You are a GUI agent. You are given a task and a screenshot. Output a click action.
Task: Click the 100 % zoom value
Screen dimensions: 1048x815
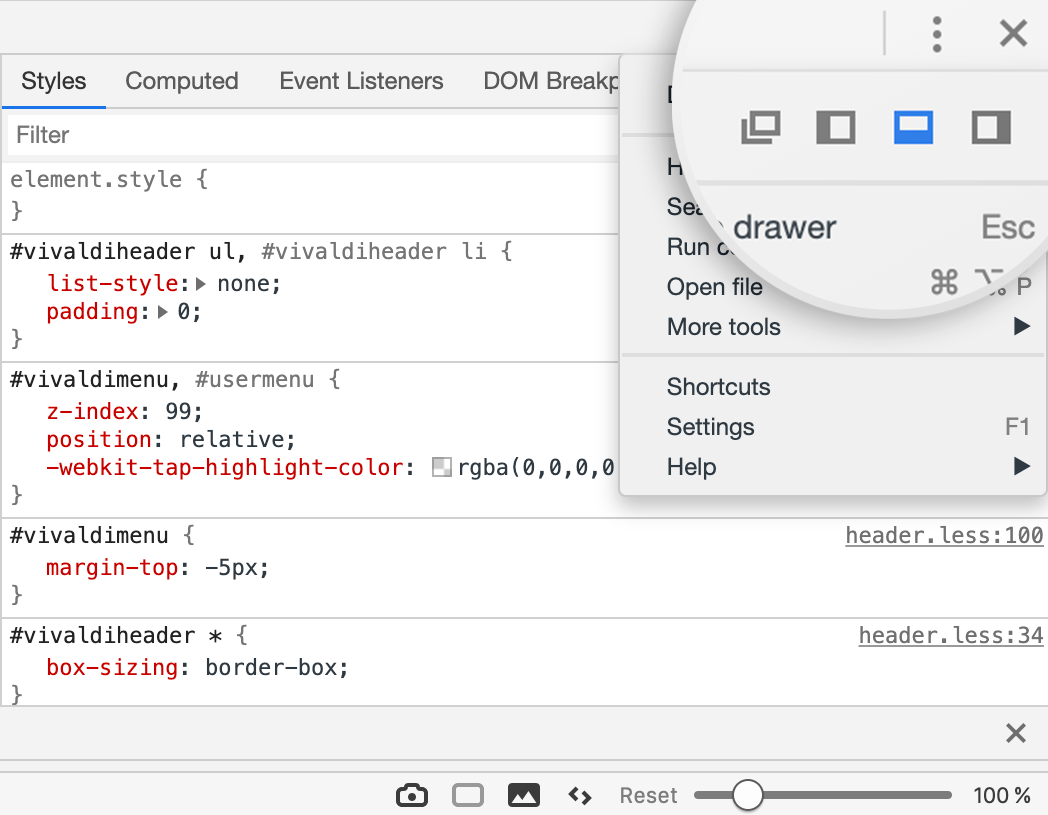point(1001,796)
